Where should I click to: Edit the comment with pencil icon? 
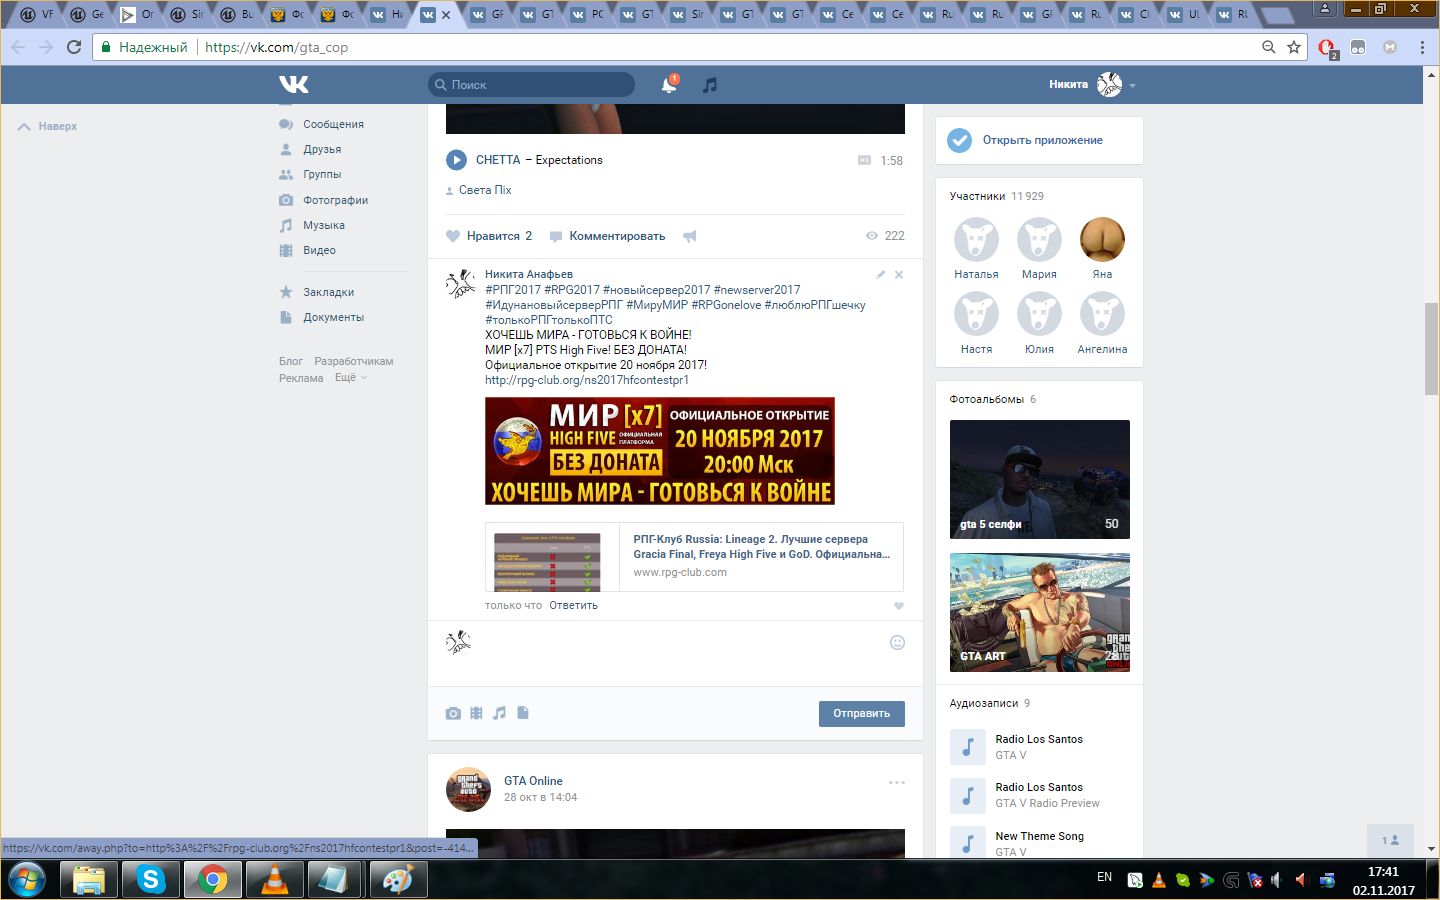(880, 275)
